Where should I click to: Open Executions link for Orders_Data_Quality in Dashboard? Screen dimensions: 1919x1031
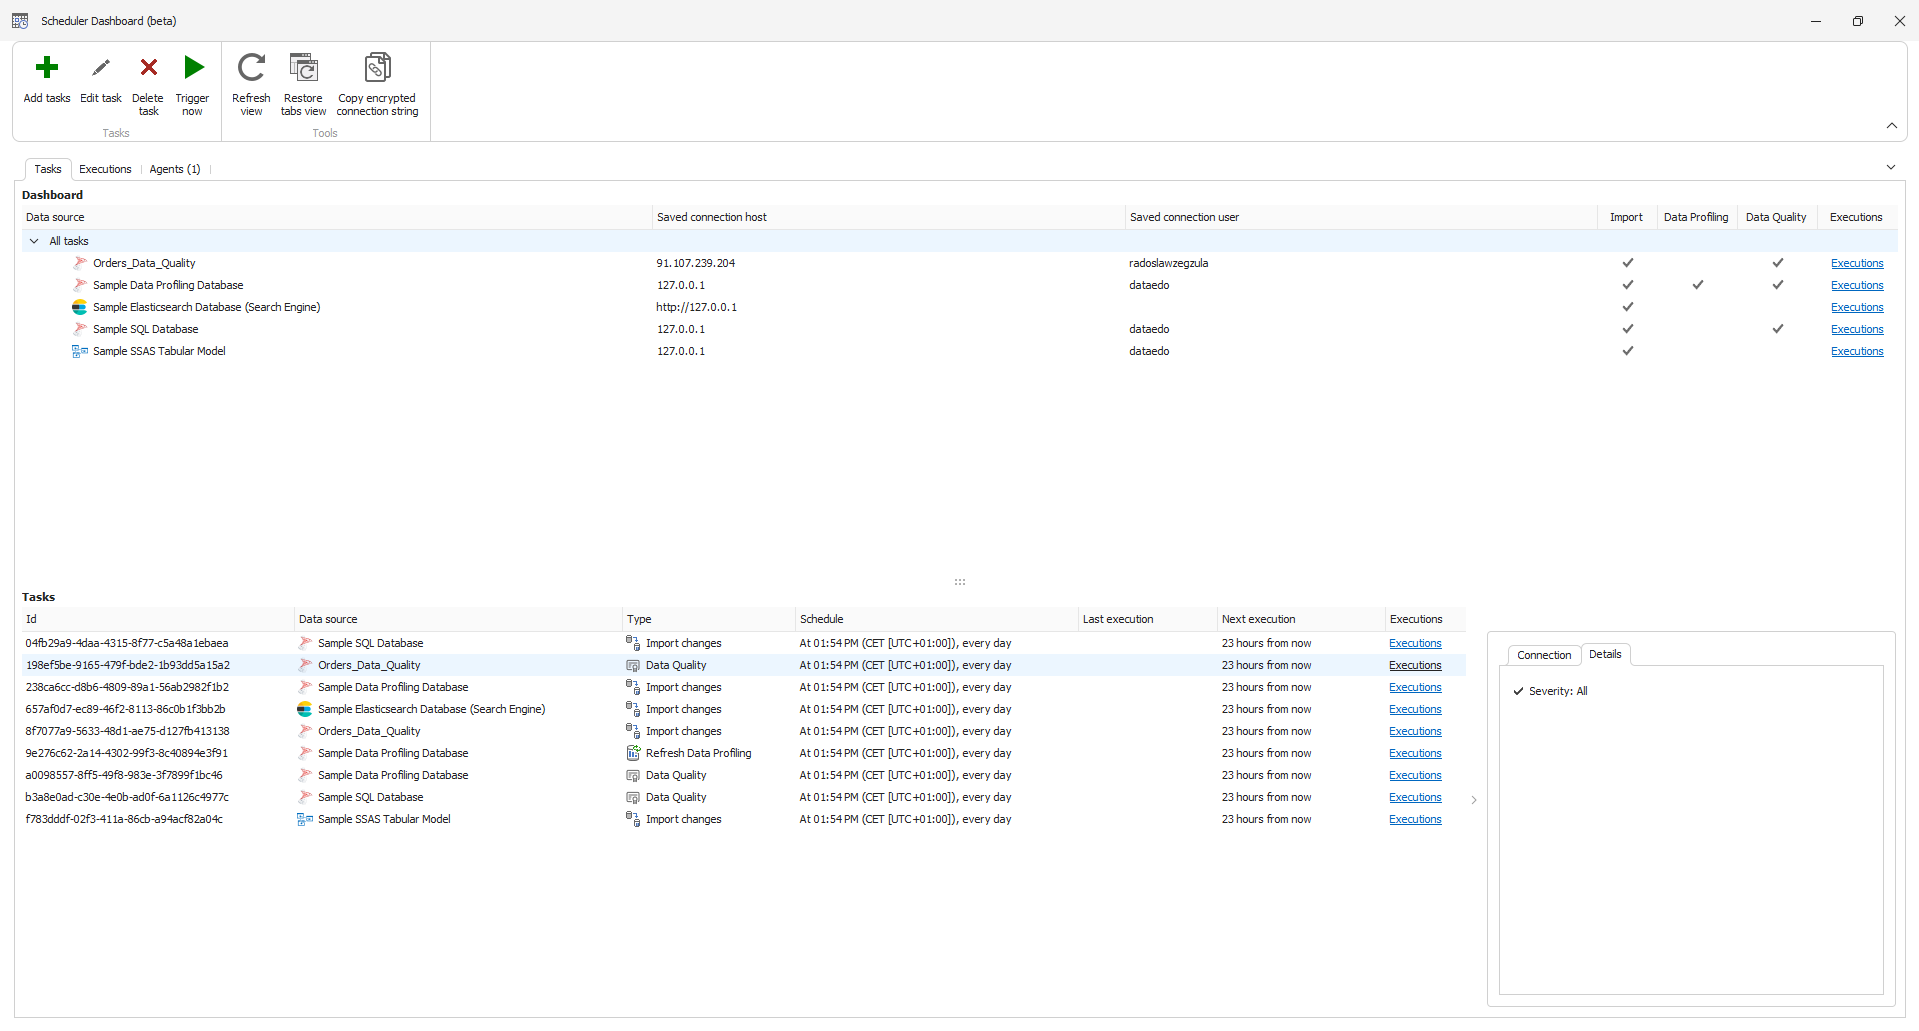click(1857, 263)
